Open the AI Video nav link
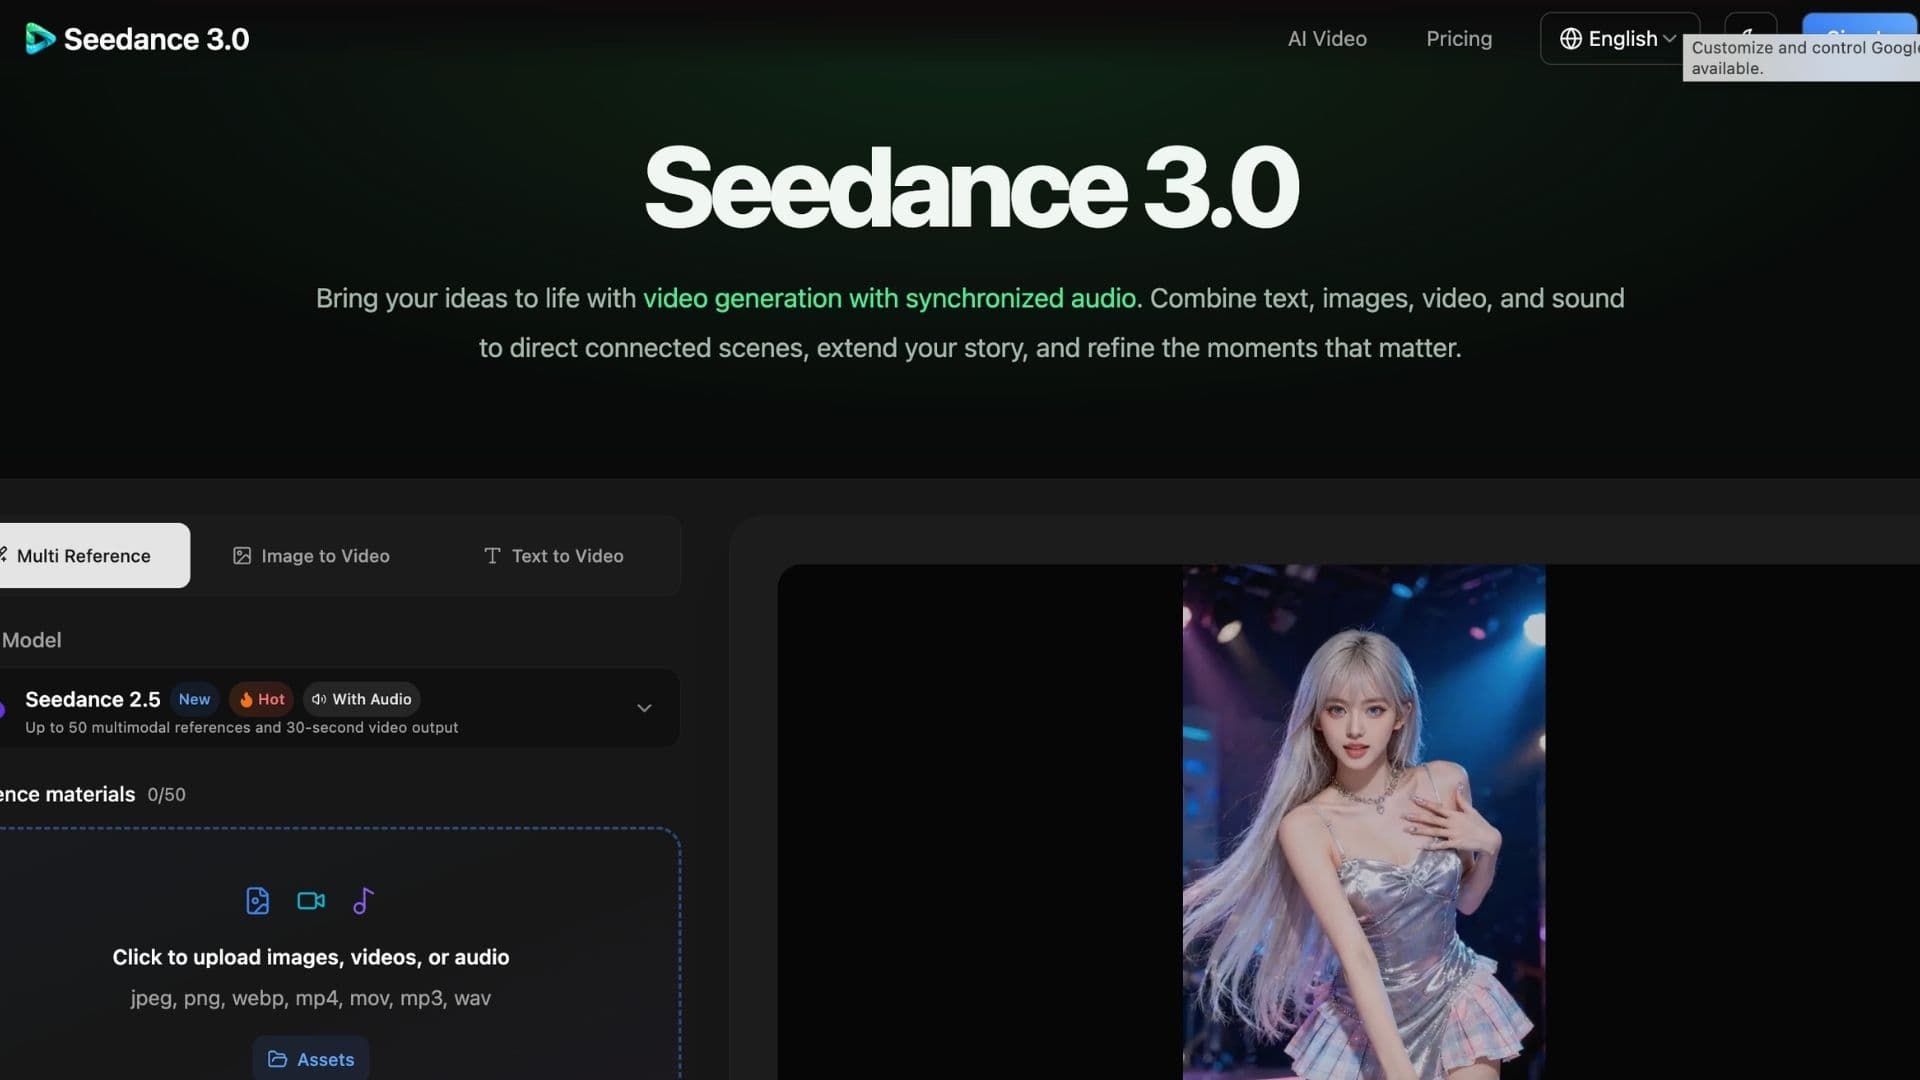Viewport: 1920px width, 1080px height. pyautogui.click(x=1327, y=39)
